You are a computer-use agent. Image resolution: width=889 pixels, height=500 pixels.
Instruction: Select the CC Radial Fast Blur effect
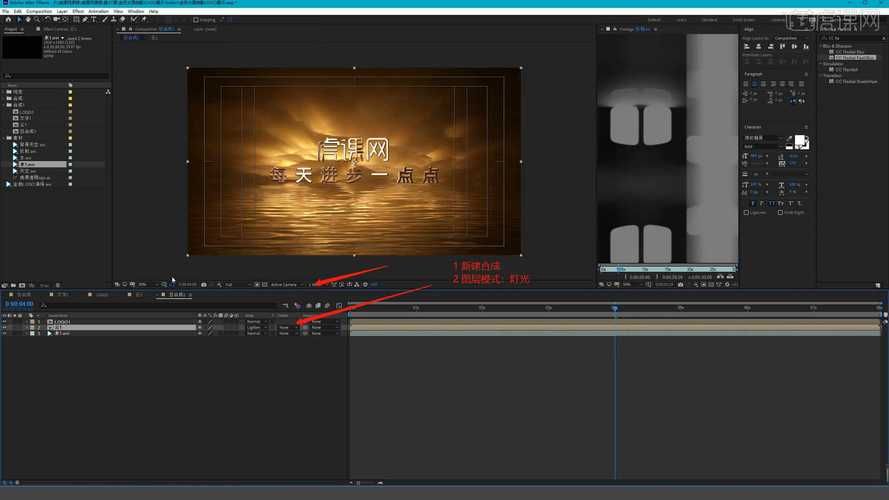click(x=855, y=58)
